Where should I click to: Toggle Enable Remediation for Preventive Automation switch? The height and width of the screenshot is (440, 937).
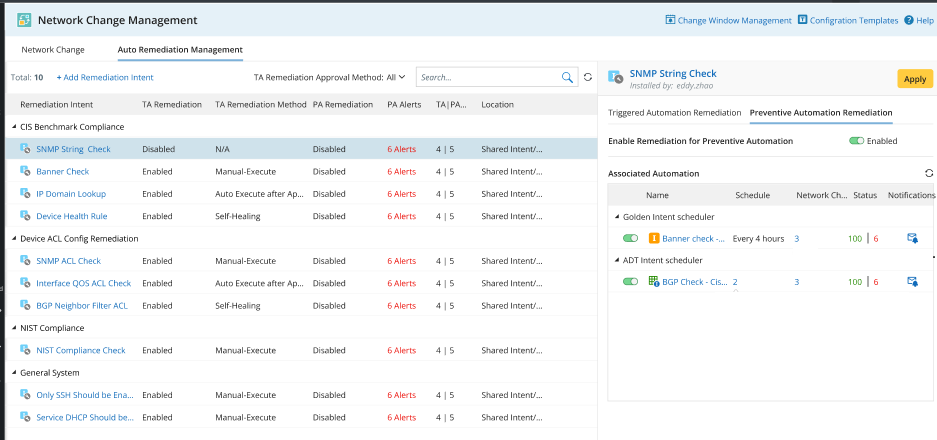click(856, 141)
